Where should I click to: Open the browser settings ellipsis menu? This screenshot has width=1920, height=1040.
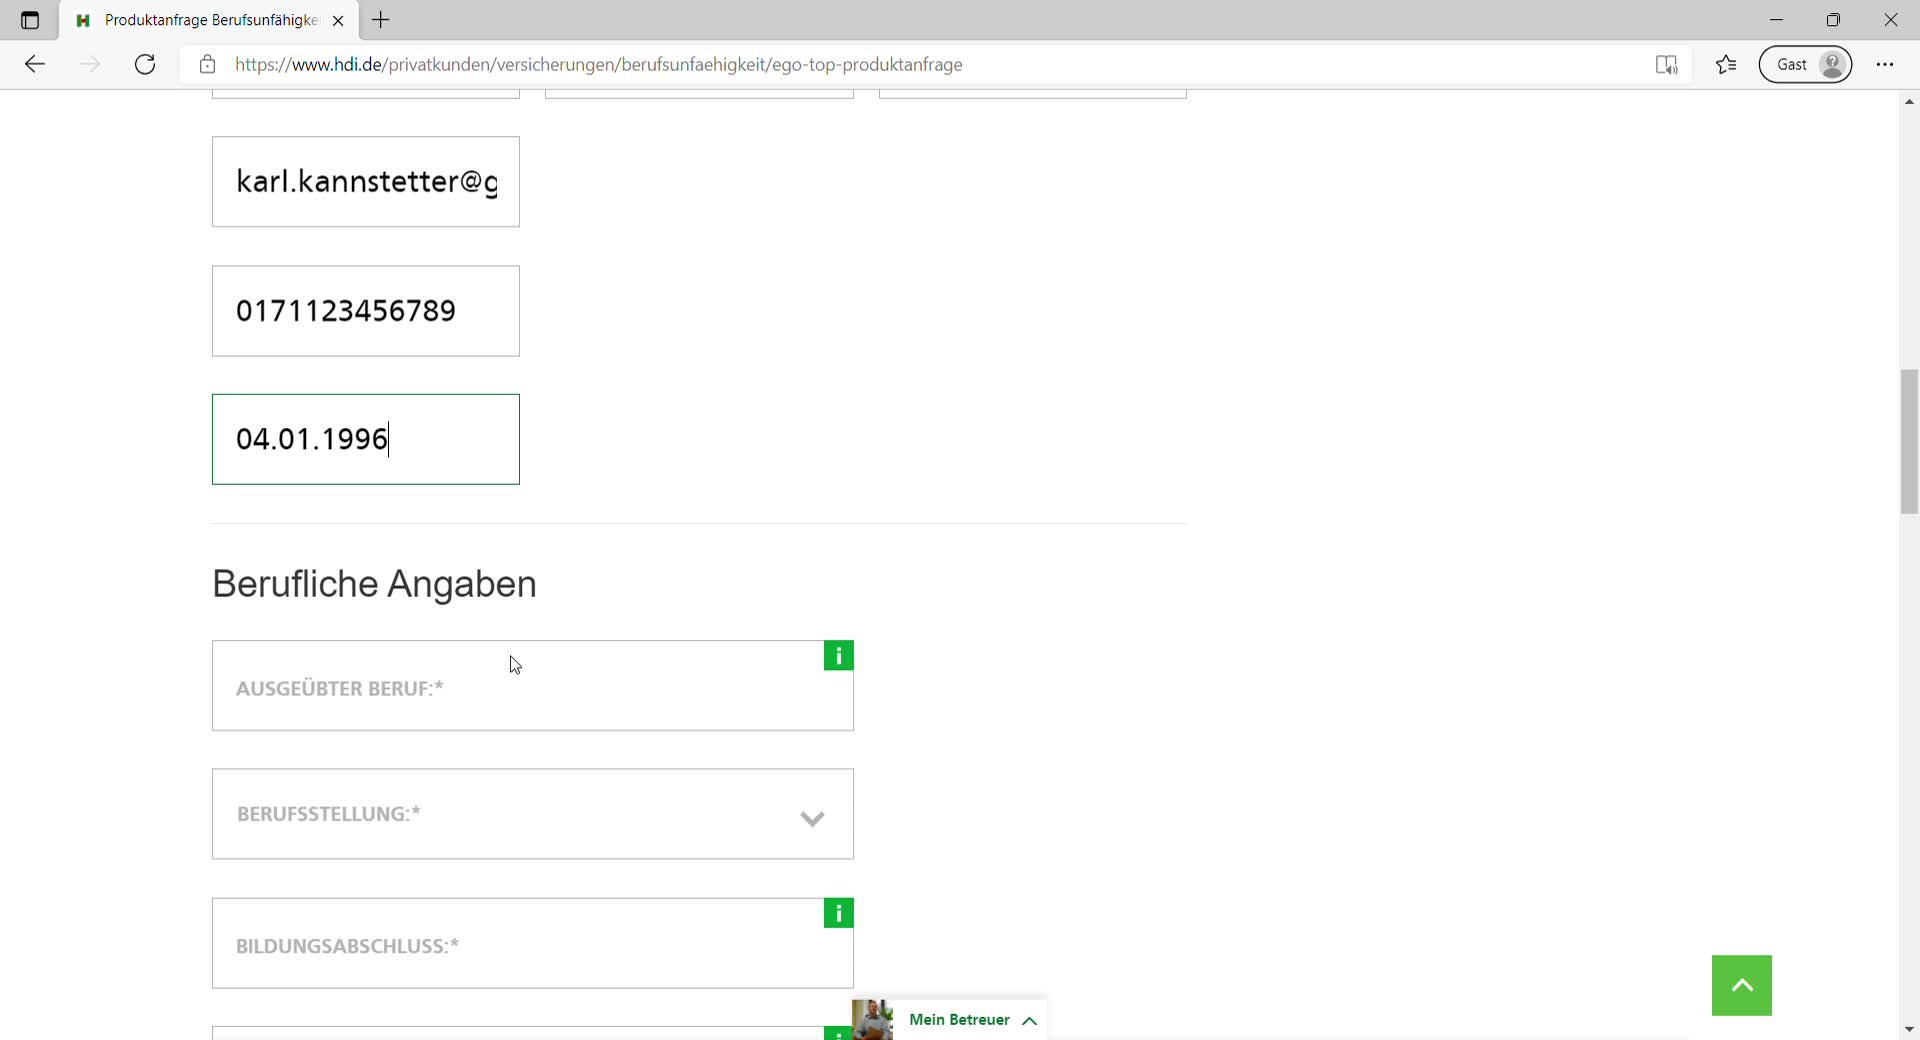(x=1885, y=65)
